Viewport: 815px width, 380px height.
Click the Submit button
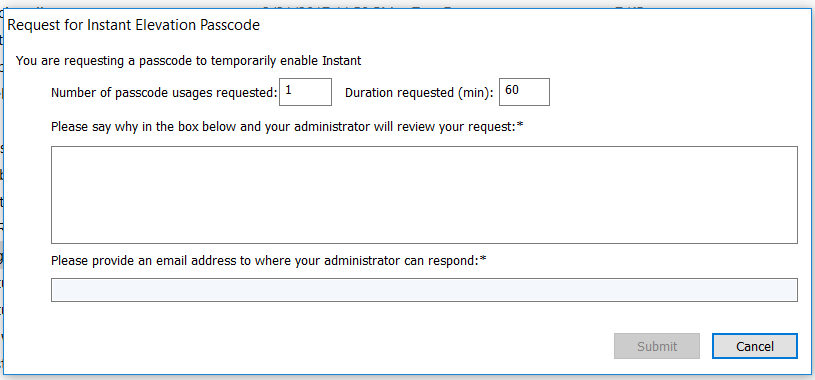[656, 346]
